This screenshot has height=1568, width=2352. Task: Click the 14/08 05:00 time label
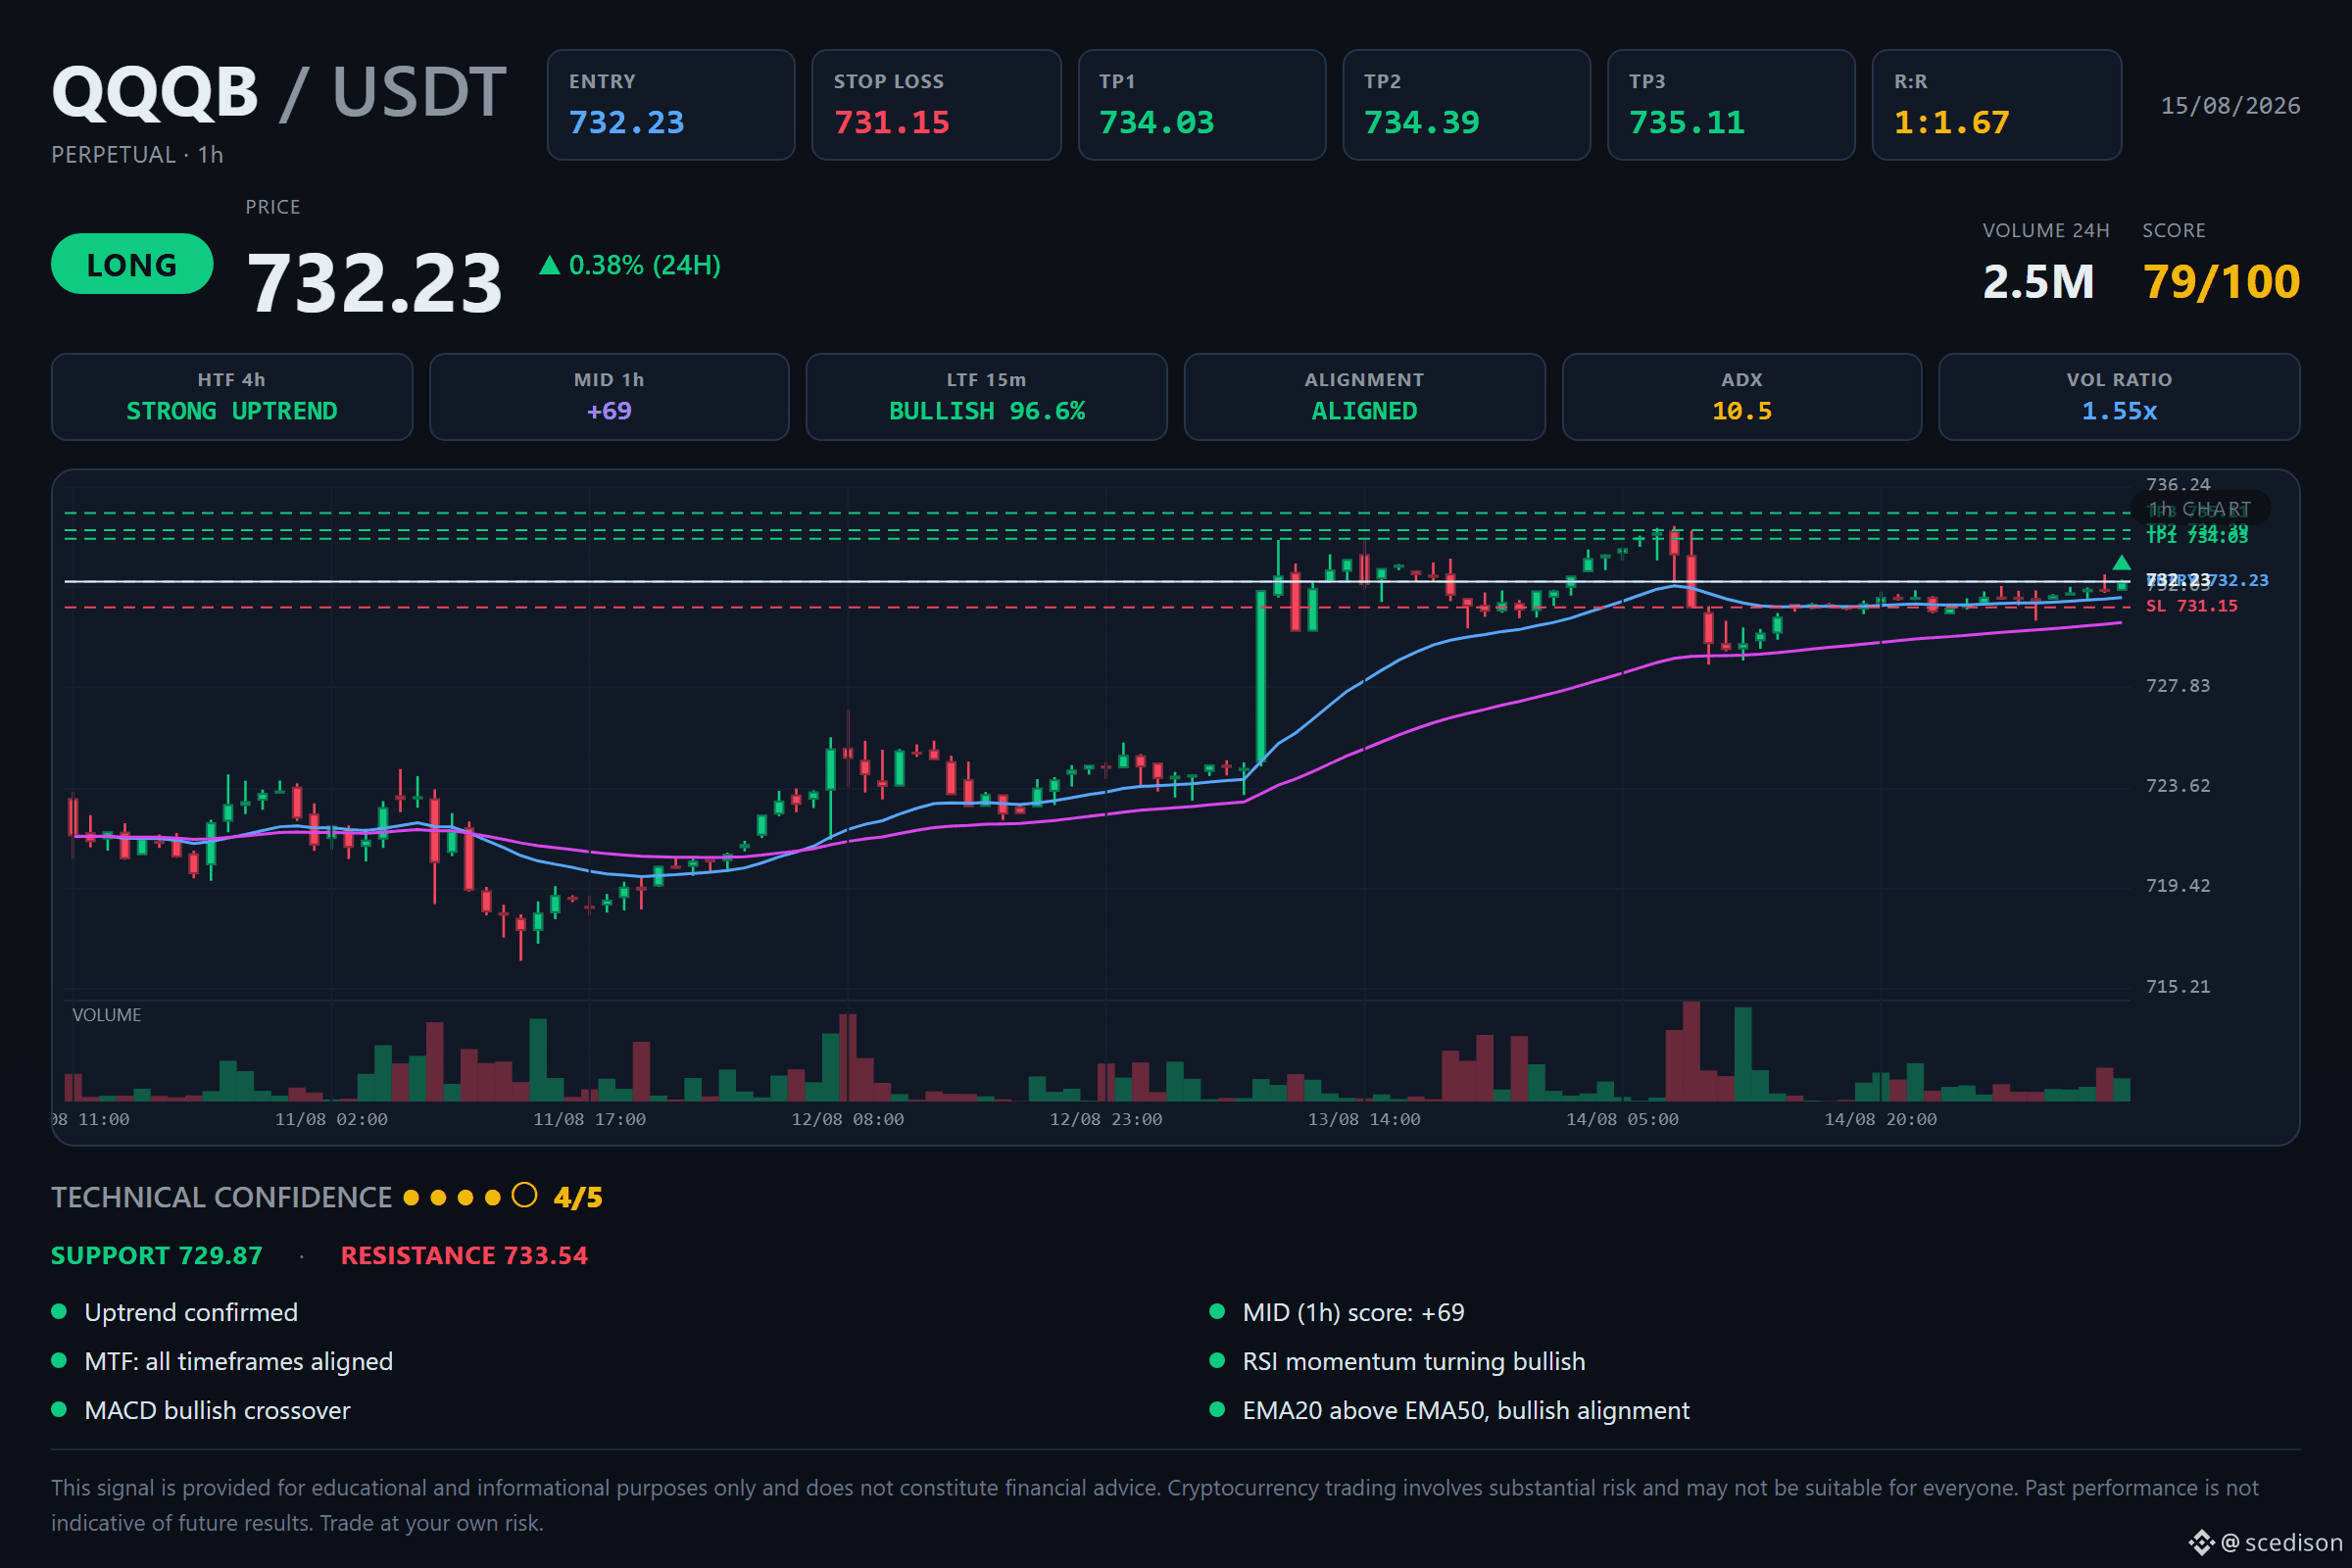tap(1622, 1120)
